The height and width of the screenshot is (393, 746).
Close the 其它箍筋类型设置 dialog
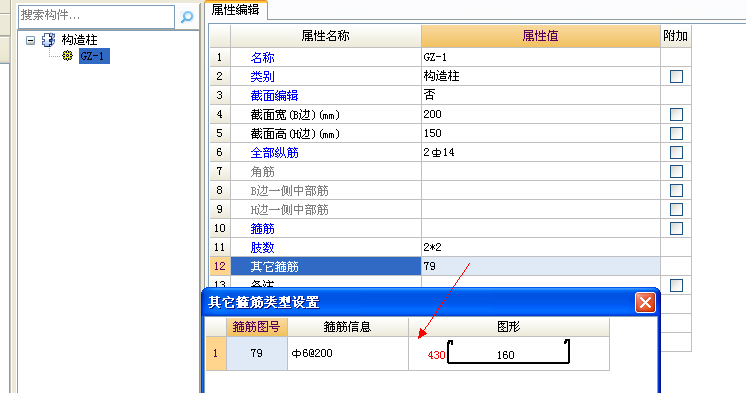point(645,303)
